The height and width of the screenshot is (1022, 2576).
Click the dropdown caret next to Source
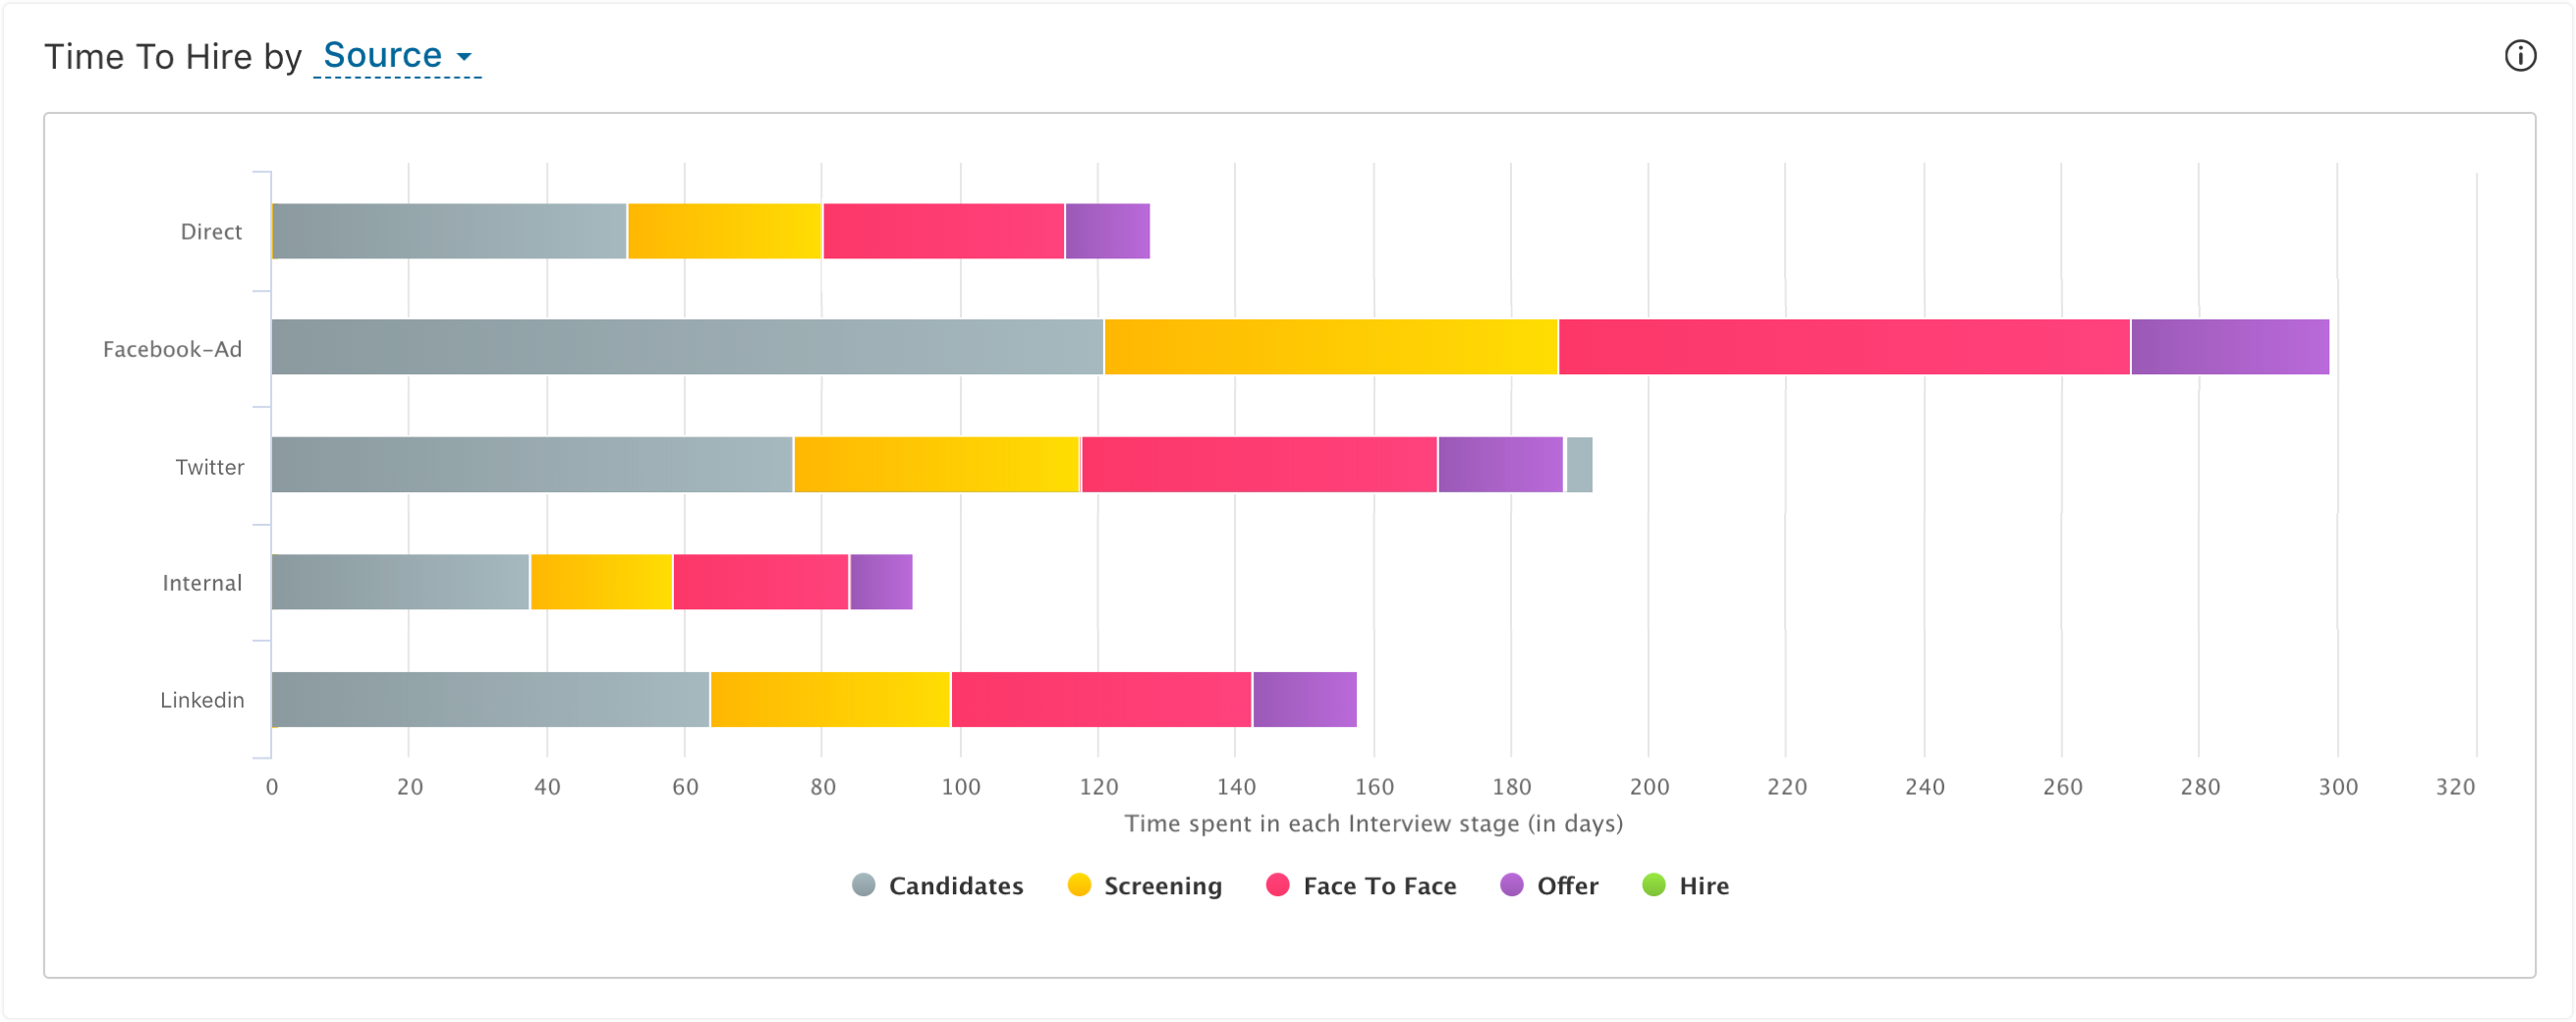click(x=463, y=57)
